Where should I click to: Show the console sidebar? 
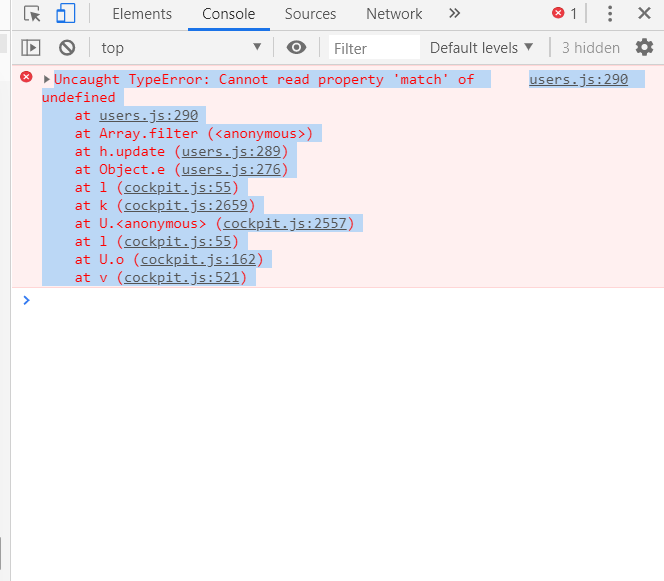click(31, 47)
